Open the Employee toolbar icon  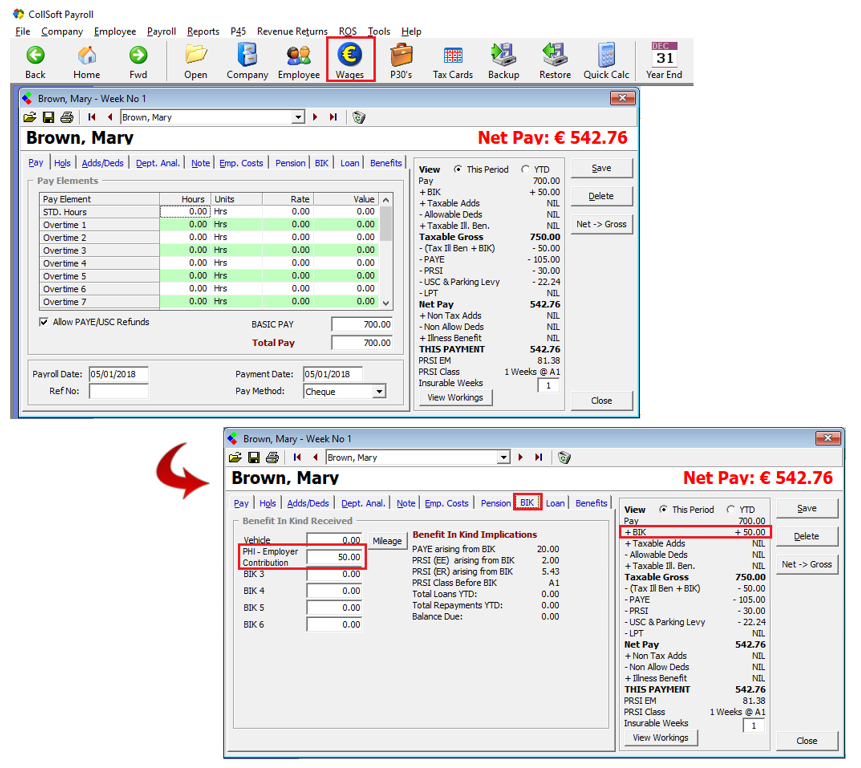click(x=298, y=55)
